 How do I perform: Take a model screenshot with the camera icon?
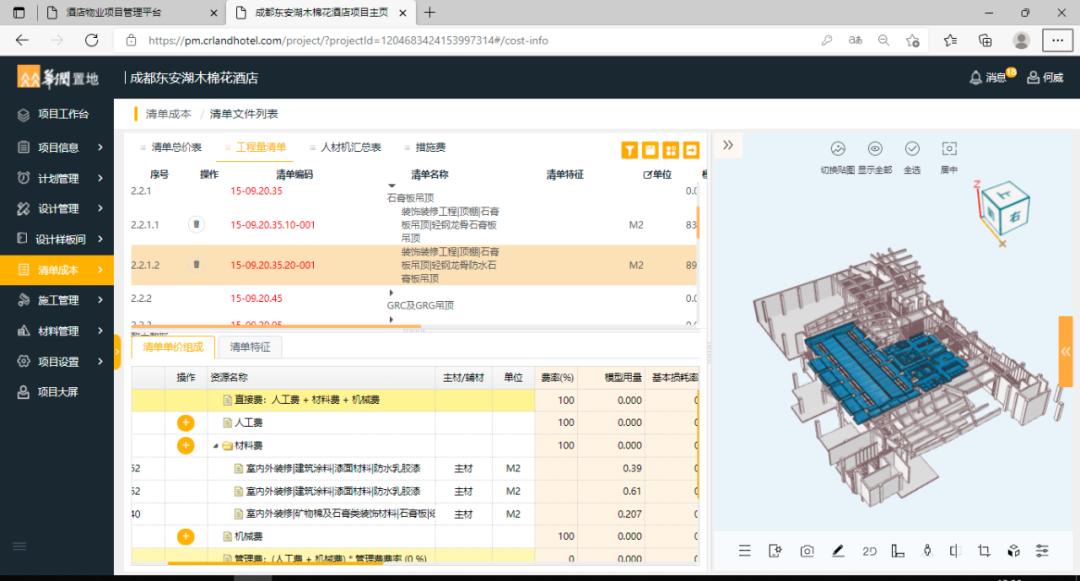[x=807, y=551]
